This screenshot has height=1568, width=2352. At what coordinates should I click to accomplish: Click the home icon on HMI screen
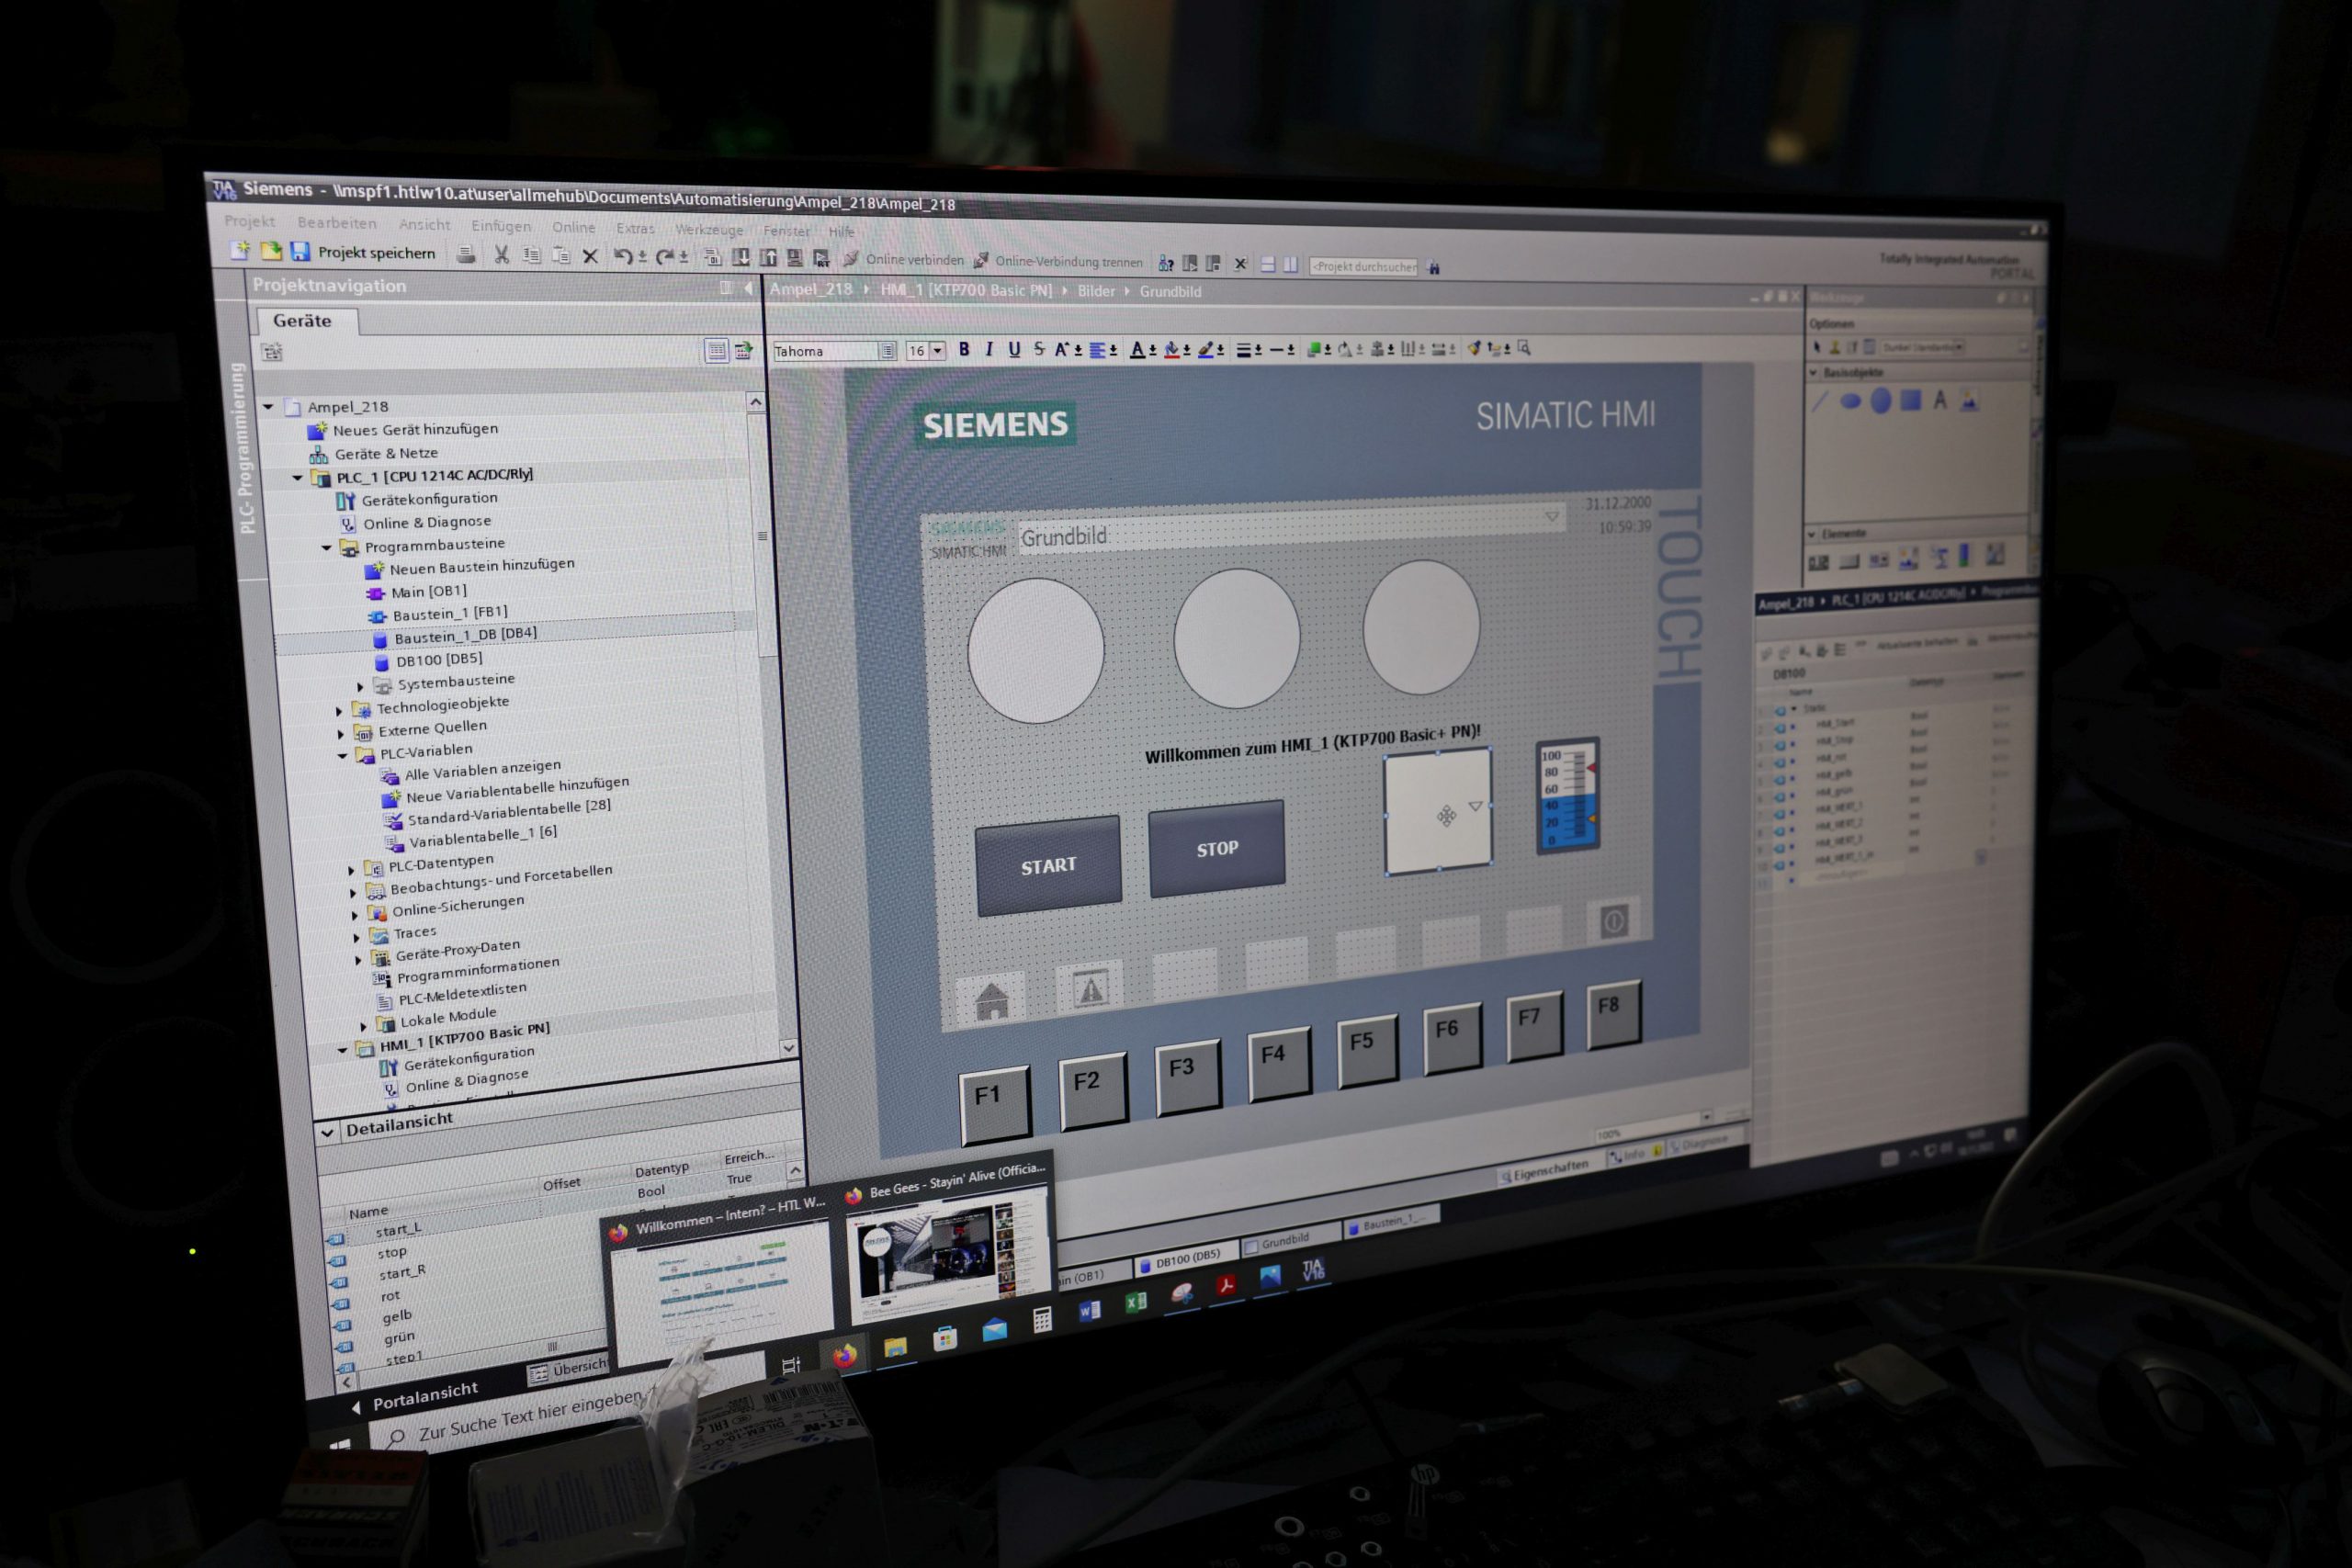(x=992, y=1000)
